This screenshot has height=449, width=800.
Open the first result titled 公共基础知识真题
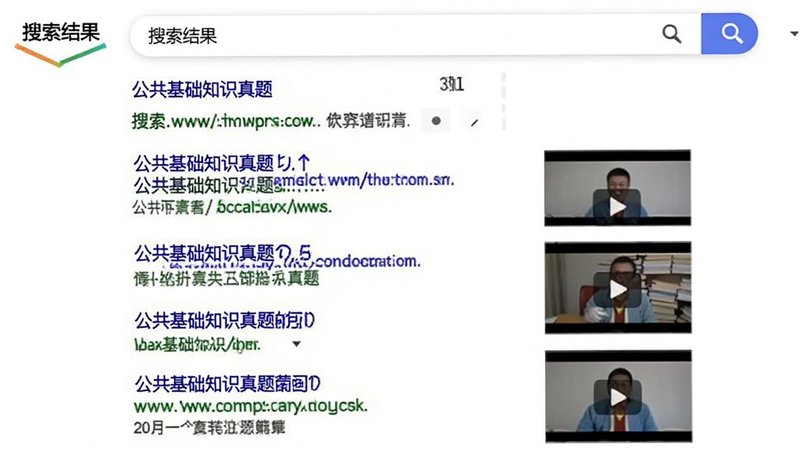(203, 89)
